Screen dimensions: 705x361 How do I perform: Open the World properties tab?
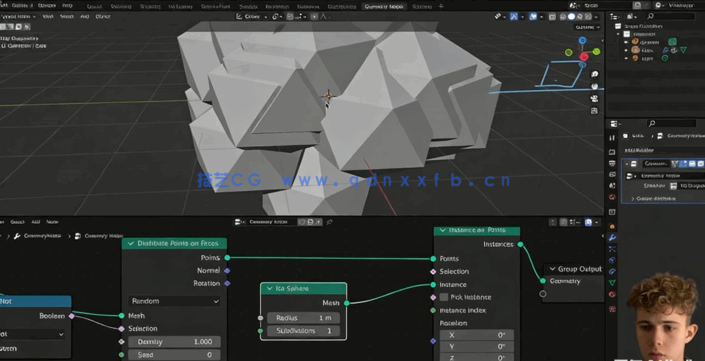(x=612, y=197)
